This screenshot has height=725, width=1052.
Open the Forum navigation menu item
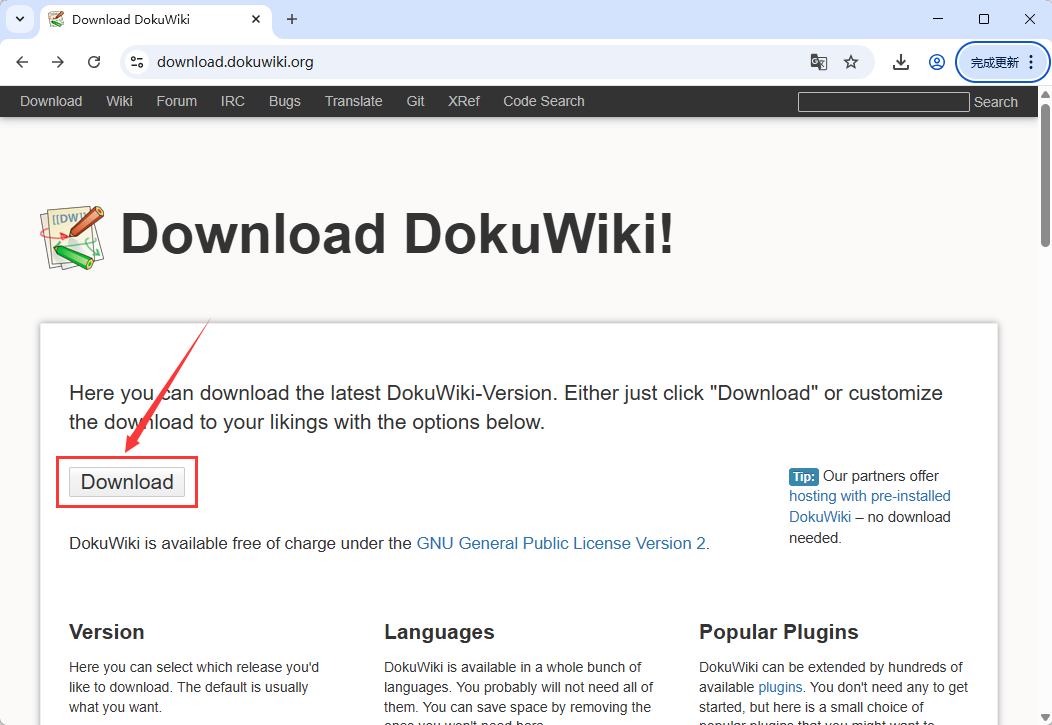coord(176,101)
